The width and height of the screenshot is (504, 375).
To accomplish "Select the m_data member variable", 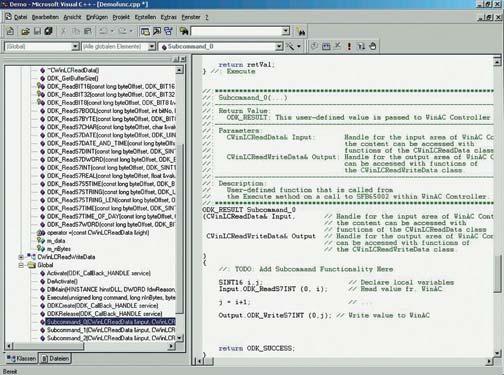I will pos(56,241).
